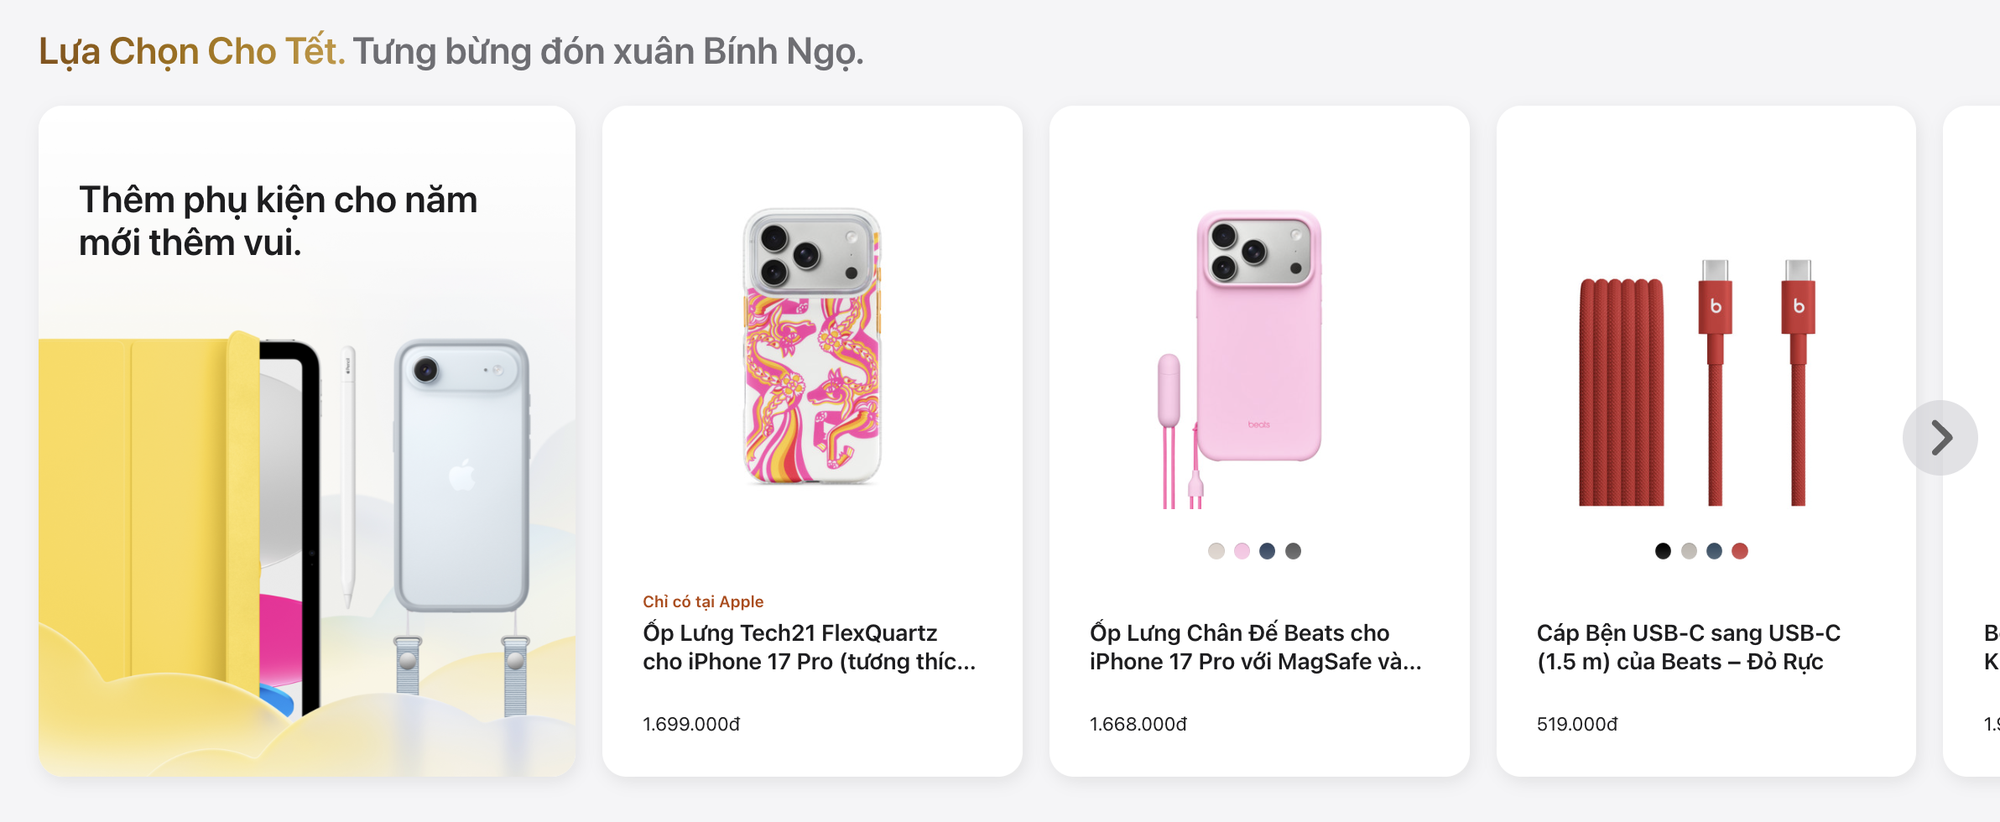Choose the blue Beats USB-C cable color
Screen dimensions: 2000x822
coord(1714,551)
